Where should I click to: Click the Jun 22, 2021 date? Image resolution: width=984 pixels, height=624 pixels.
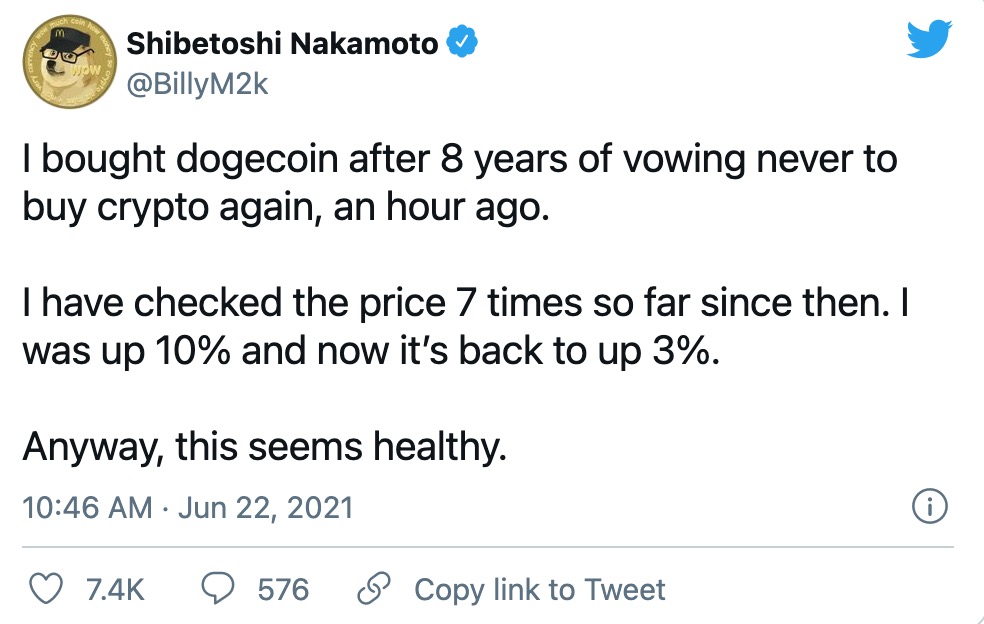tap(265, 507)
